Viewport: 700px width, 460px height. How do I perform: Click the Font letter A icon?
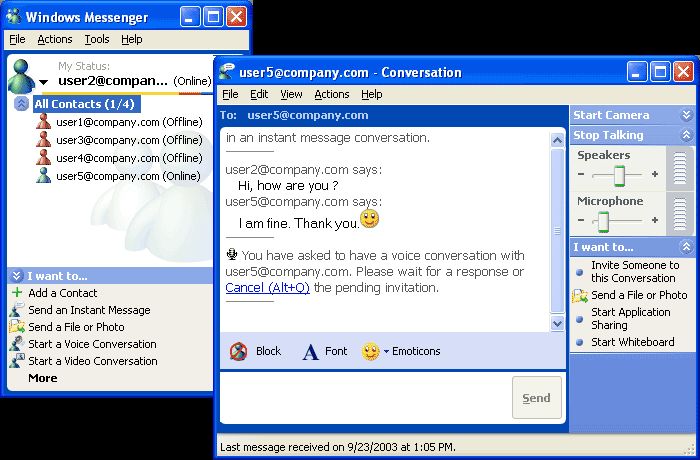coord(310,351)
